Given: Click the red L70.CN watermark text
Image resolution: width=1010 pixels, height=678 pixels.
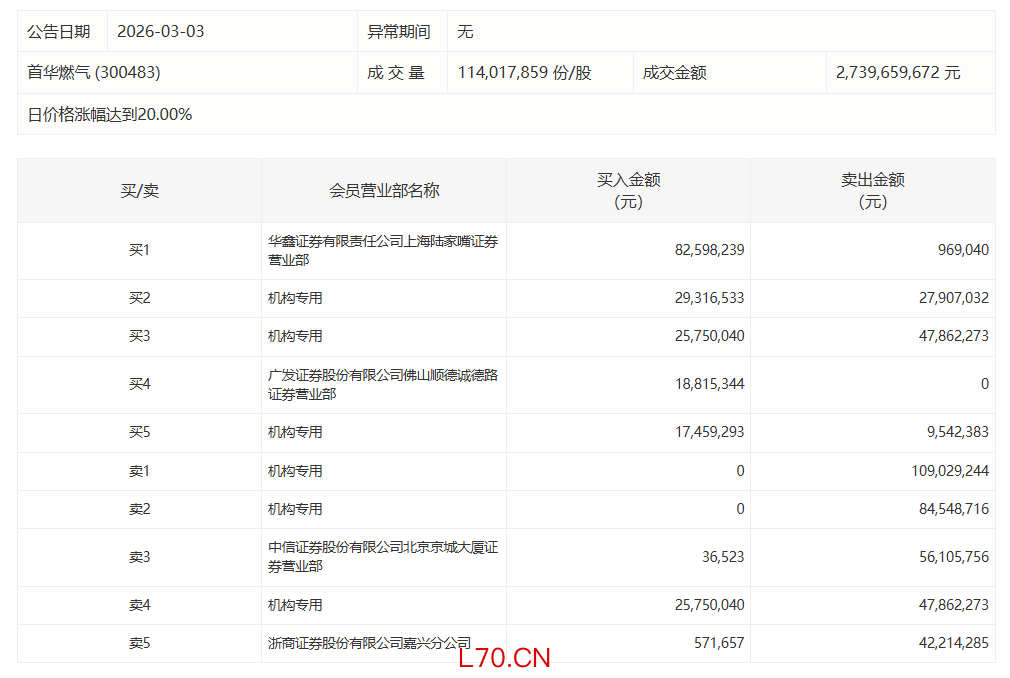Looking at the screenshot, I should pos(505,658).
